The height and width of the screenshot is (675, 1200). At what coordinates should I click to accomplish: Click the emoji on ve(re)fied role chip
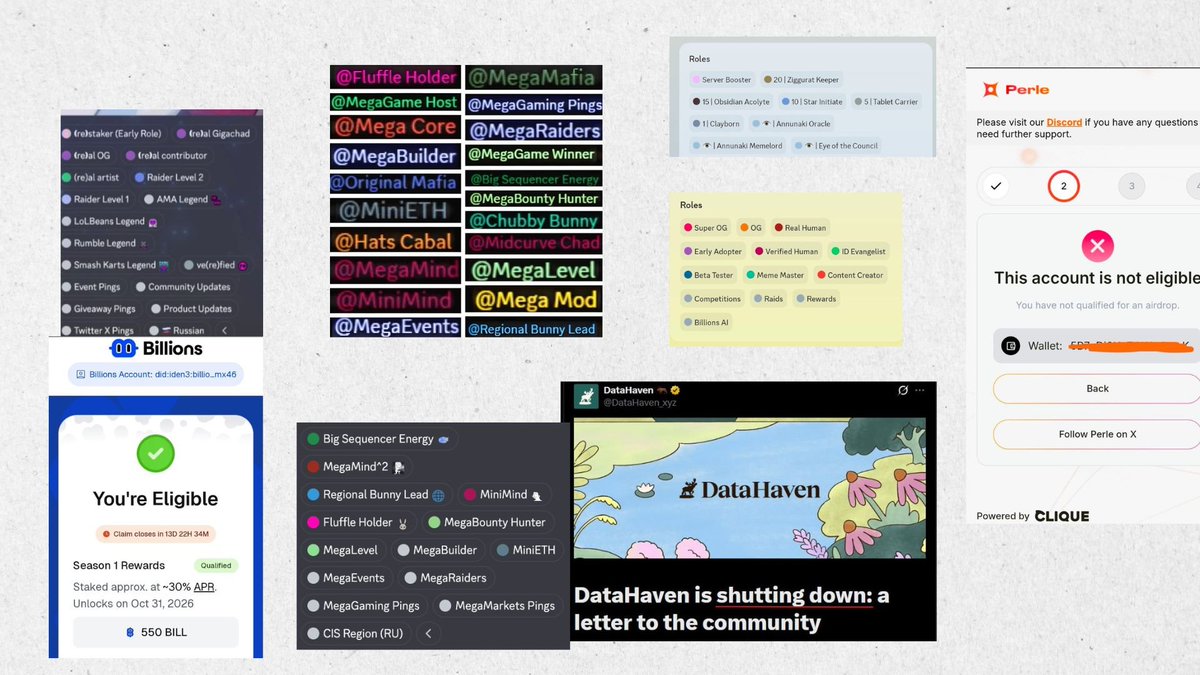[x=244, y=265]
